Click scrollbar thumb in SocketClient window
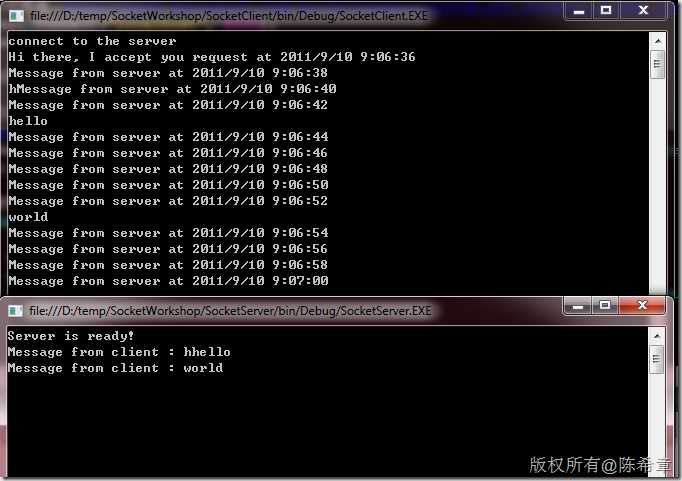Viewport: 682px width, 481px height. [658, 64]
